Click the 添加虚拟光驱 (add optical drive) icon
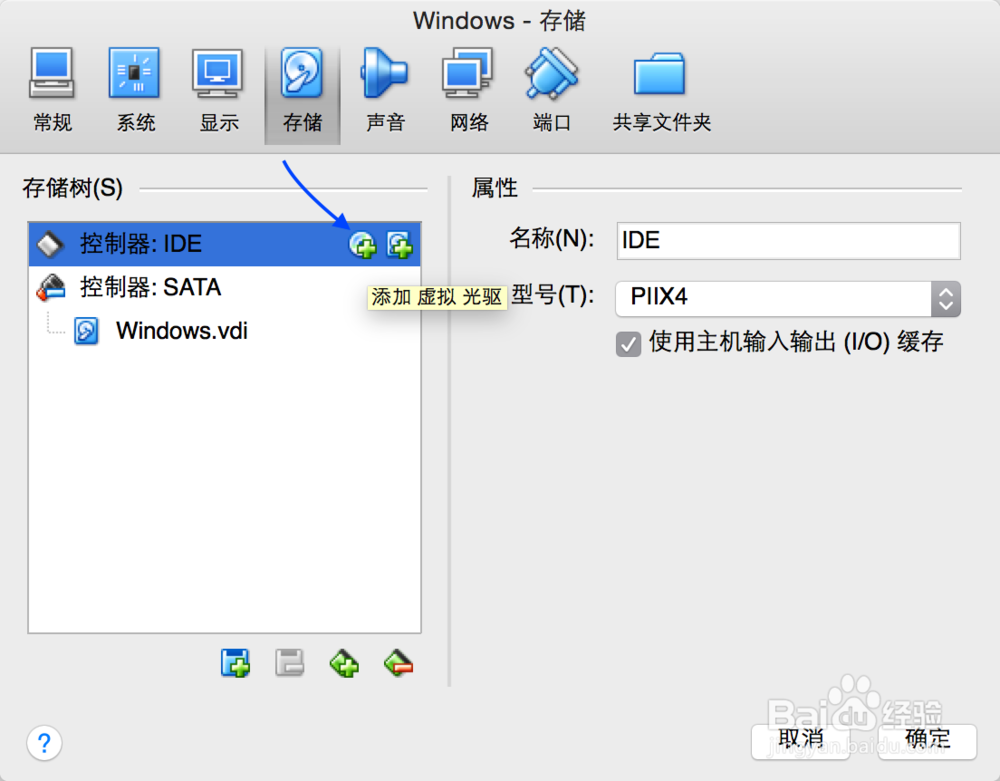The image size is (1000, 781). 363,243
